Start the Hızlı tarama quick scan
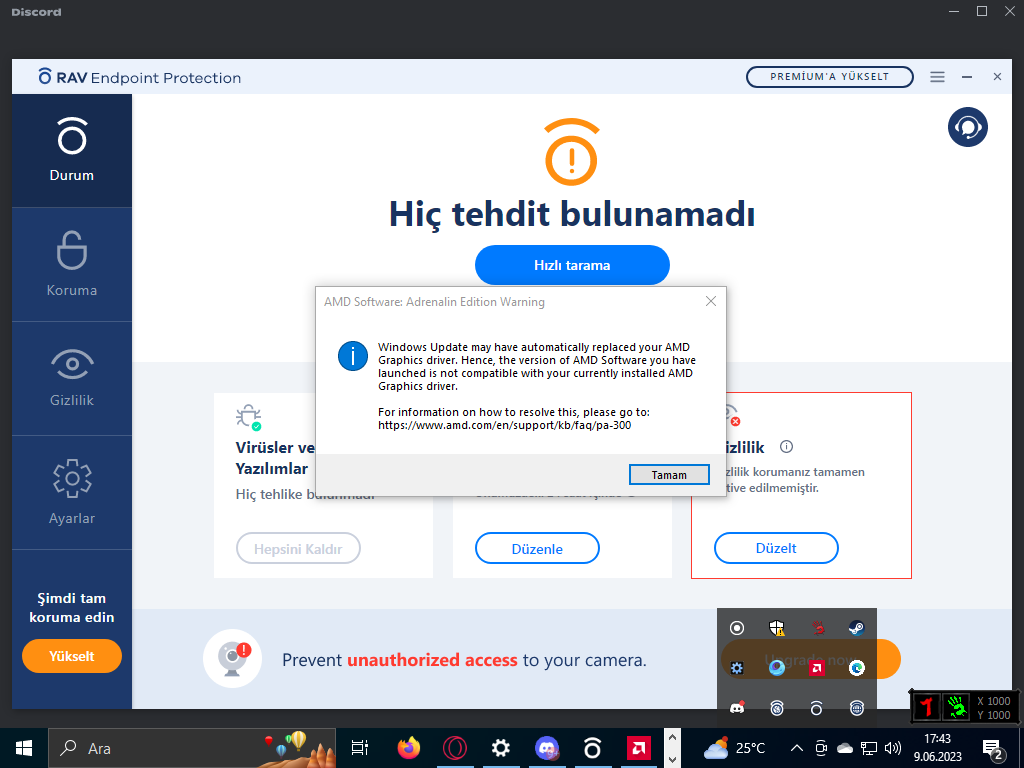The width and height of the screenshot is (1024, 768). pyautogui.click(x=572, y=265)
